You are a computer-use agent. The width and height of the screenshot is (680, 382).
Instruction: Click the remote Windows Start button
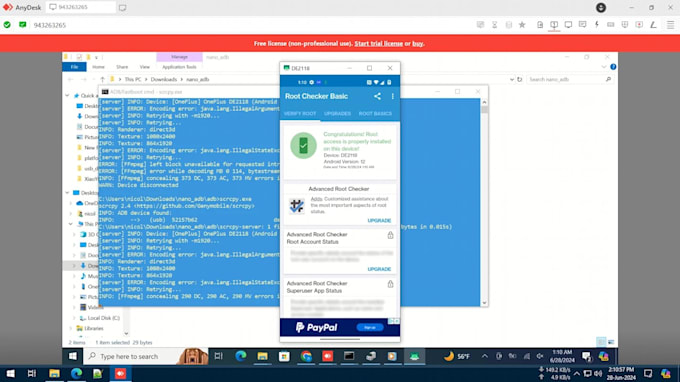click(72, 356)
